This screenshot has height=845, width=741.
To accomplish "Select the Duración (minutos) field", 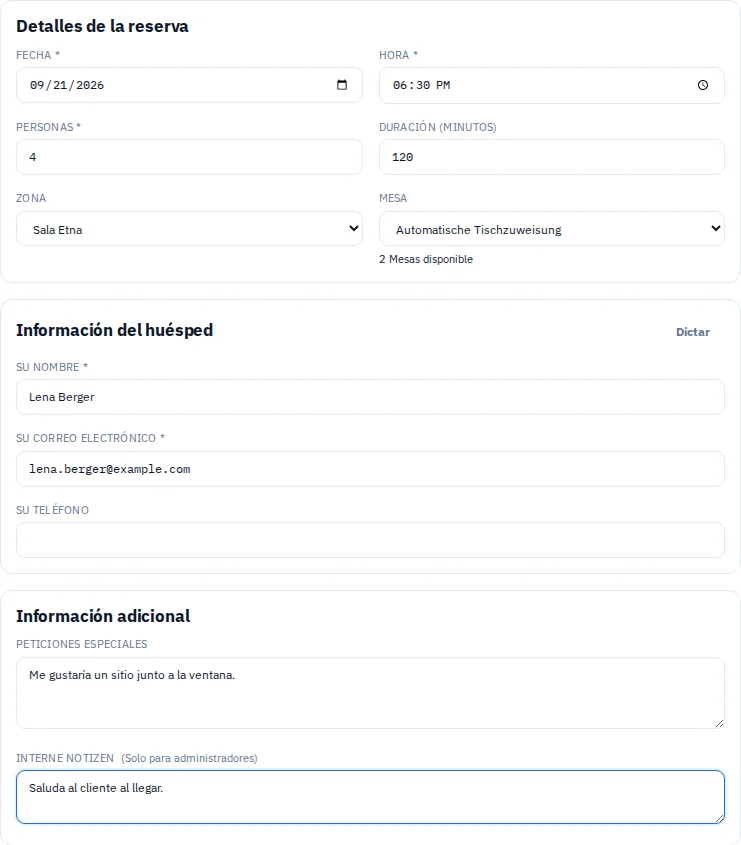I will coord(552,157).
